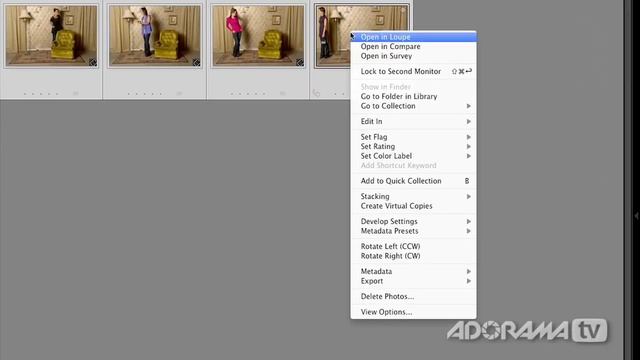Click rotate icon under fourth thumbnail
Image resolution: width=640 pixels, height=360 pixels.
point(316,93)
